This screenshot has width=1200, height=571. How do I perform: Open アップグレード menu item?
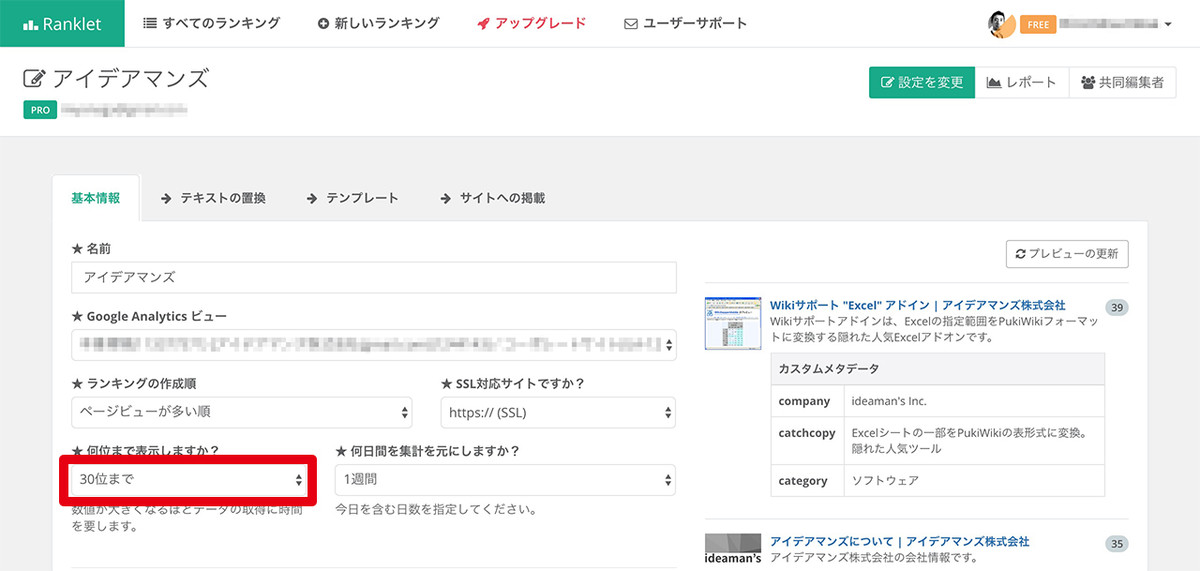pos(531,23)
